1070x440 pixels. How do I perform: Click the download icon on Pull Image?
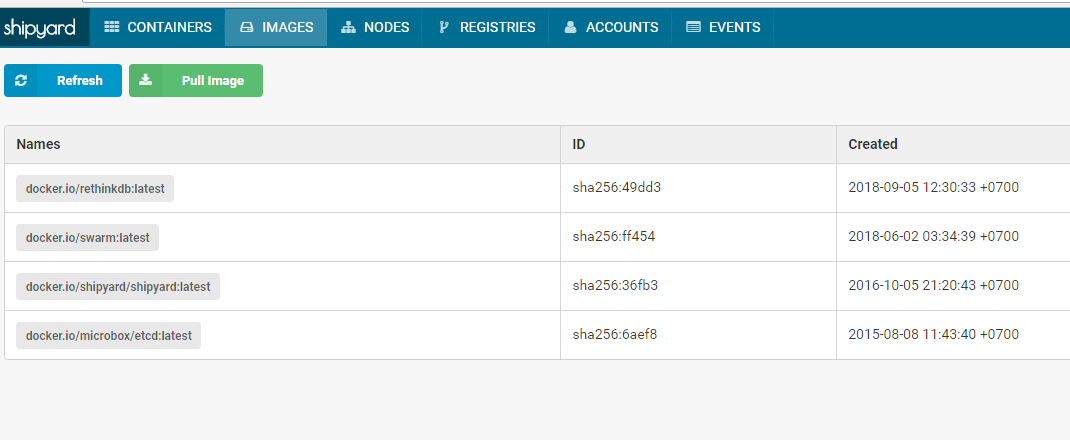click(145, 80)
